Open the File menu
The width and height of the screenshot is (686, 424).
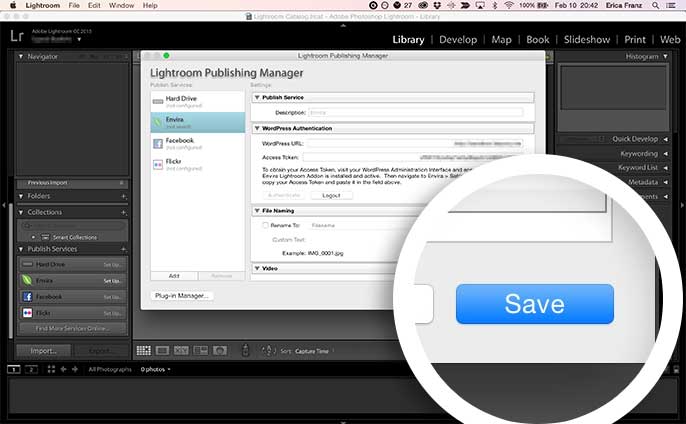tap(74, 5)
